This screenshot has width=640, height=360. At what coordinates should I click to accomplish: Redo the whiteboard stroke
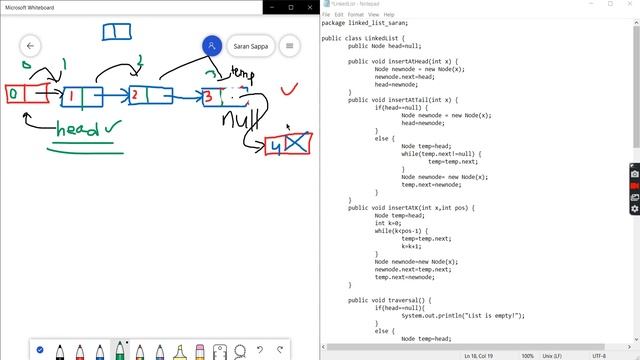(x=280, y=350)
